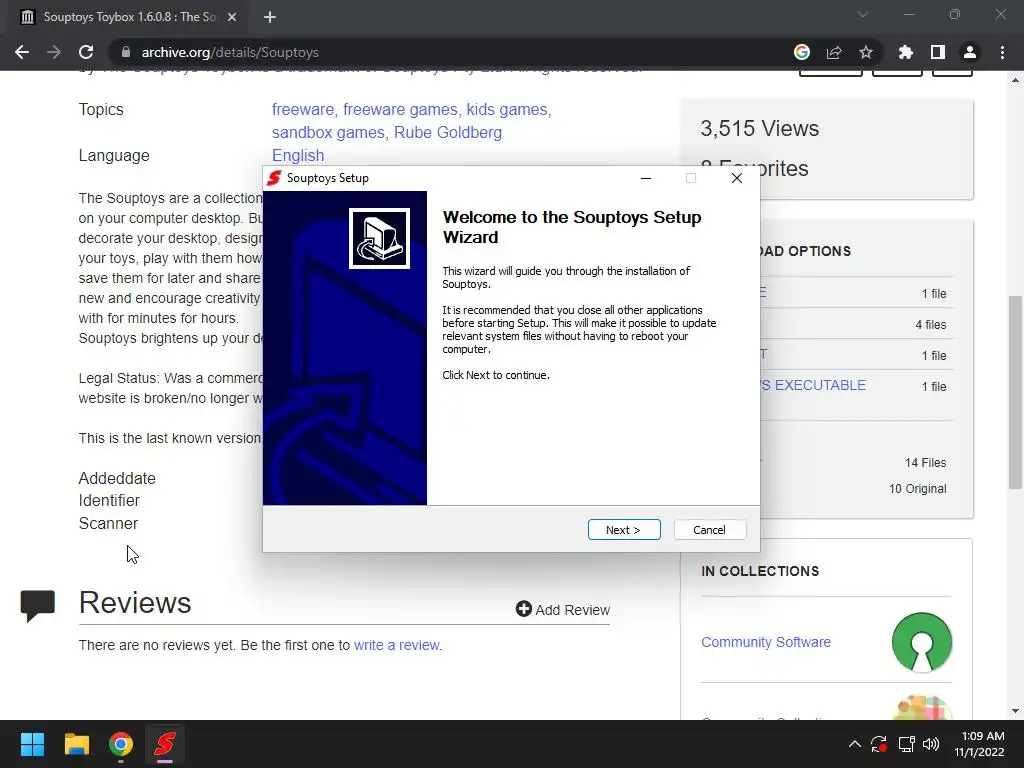Viewport: 1024px width, 768px height.
Task: Close the Souptoys Toybox tab
Action: coord(232,17)
